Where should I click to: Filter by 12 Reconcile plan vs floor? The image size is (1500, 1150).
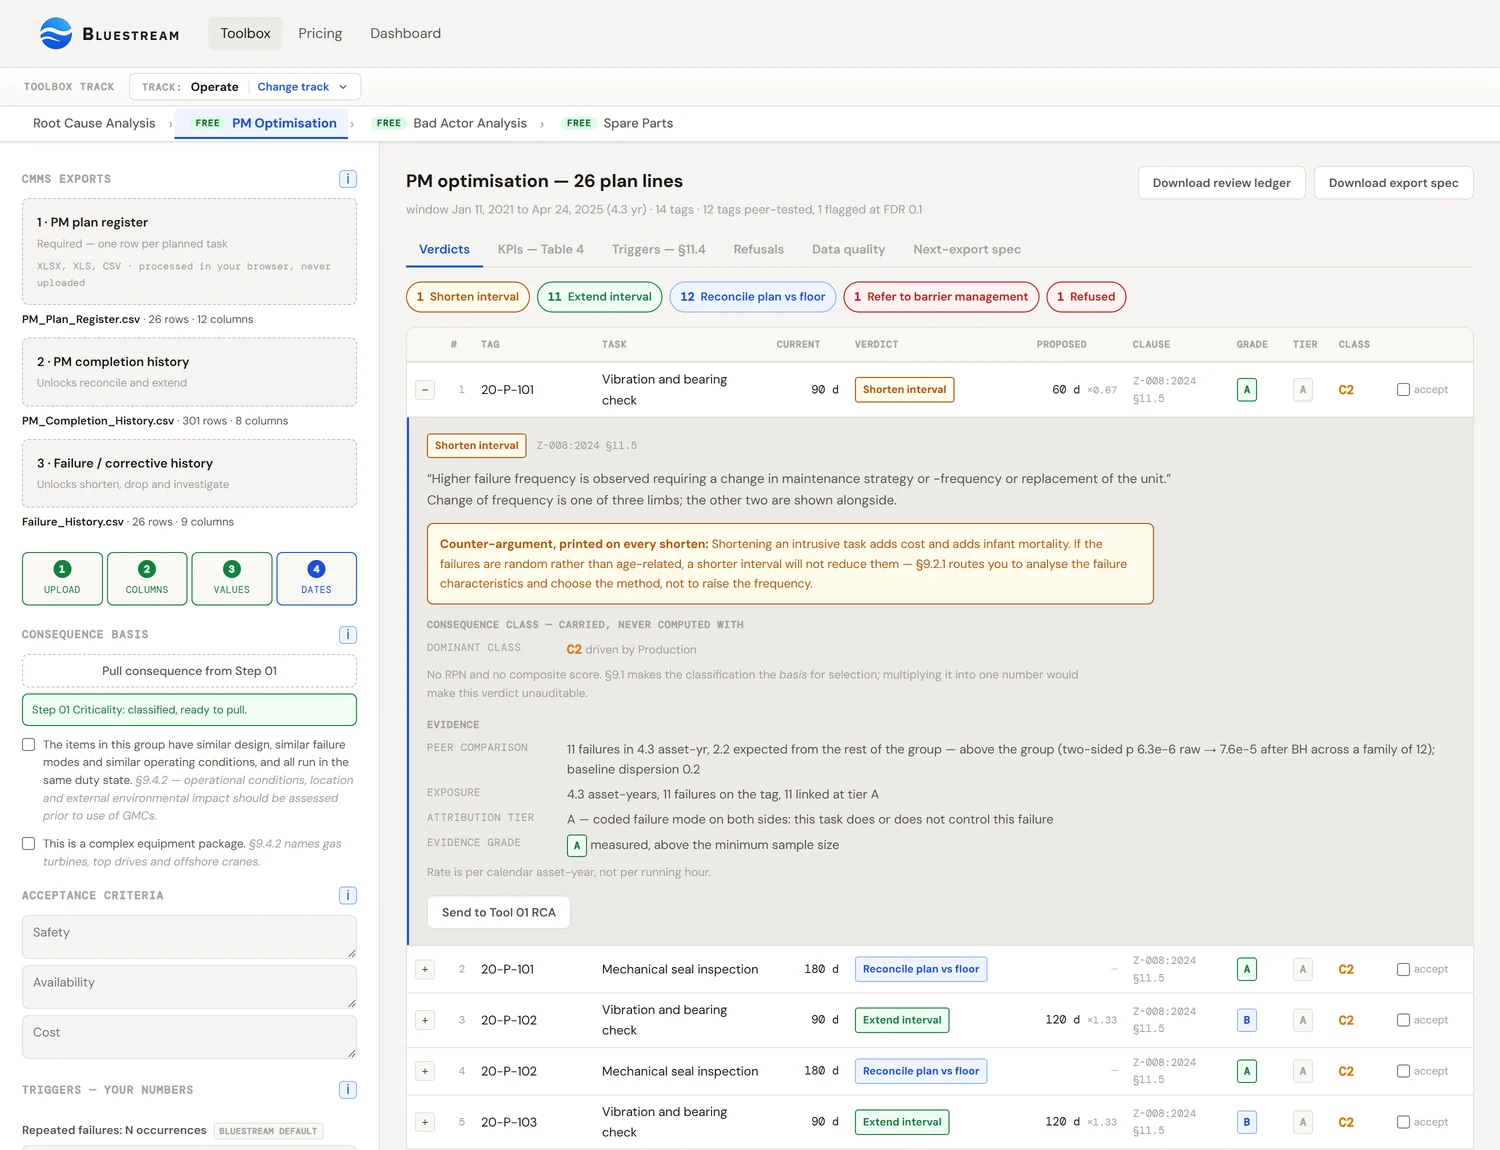(x=753, y=297)
